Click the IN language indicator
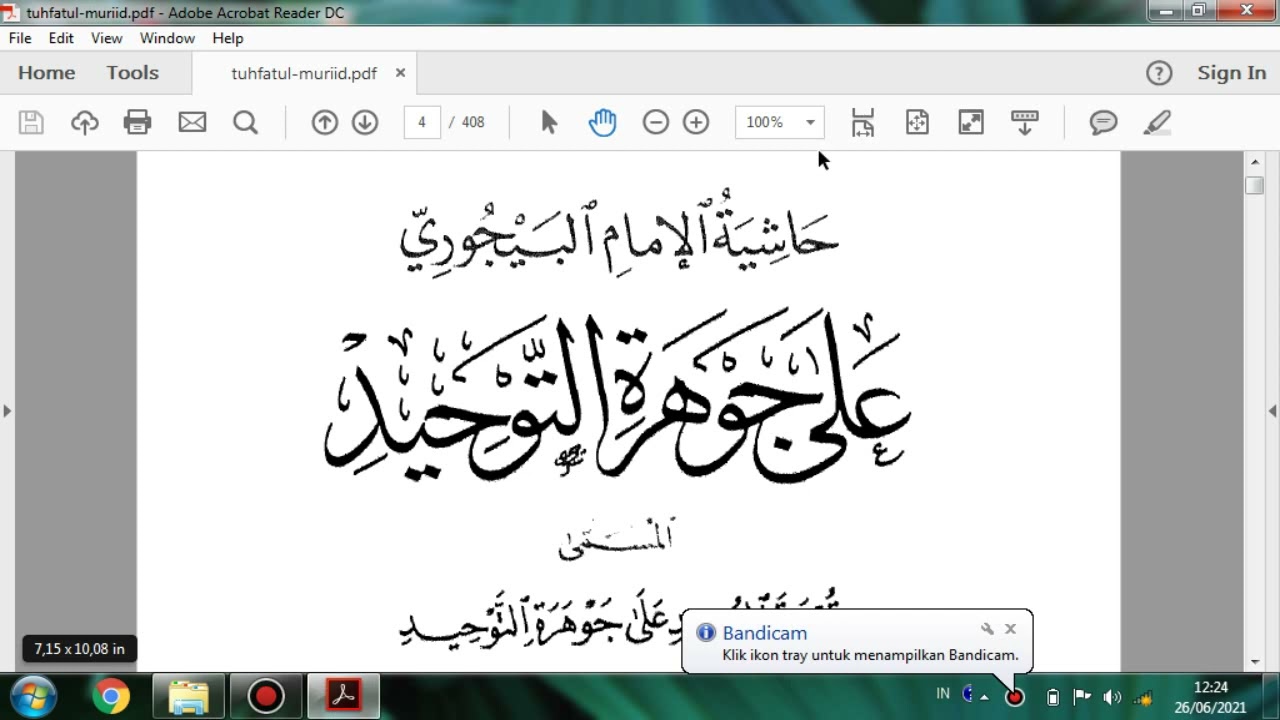1280x720 pixels. [x=943, y=693]
